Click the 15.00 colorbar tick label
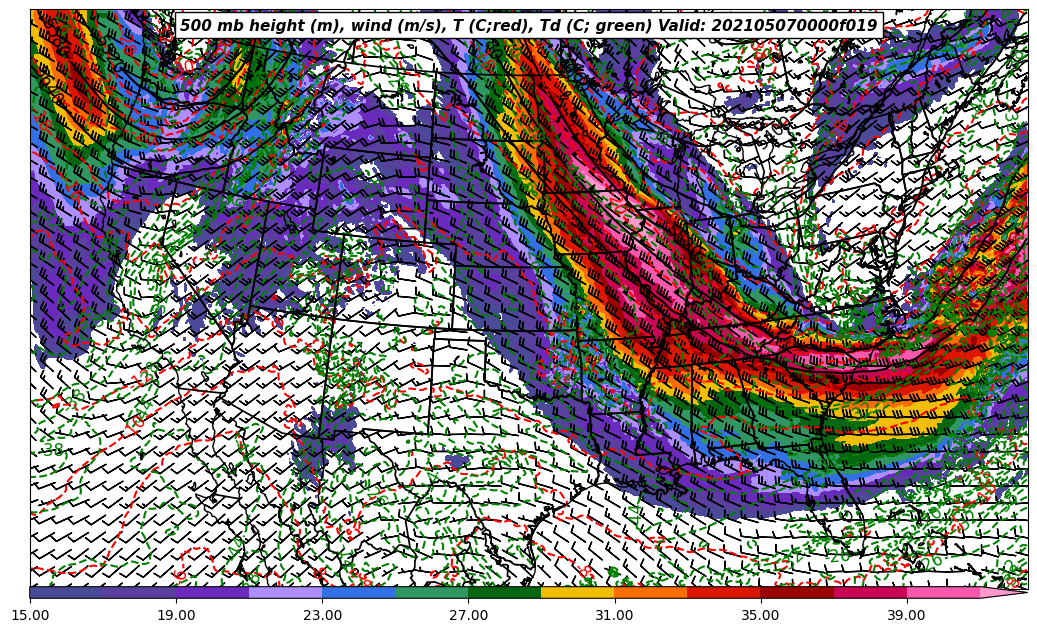The height and width of the screenshot is (632, 1037). 31,614
